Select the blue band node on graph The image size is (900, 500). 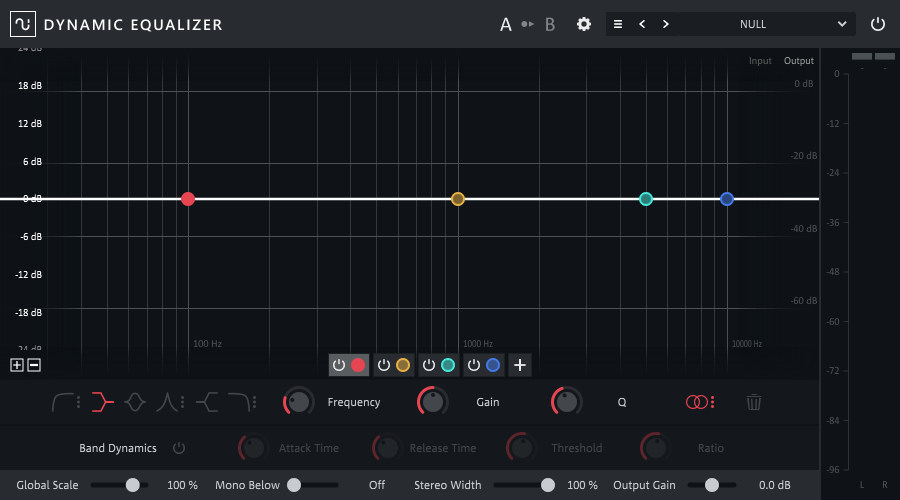pyautogui.click(x=727, y=199)
